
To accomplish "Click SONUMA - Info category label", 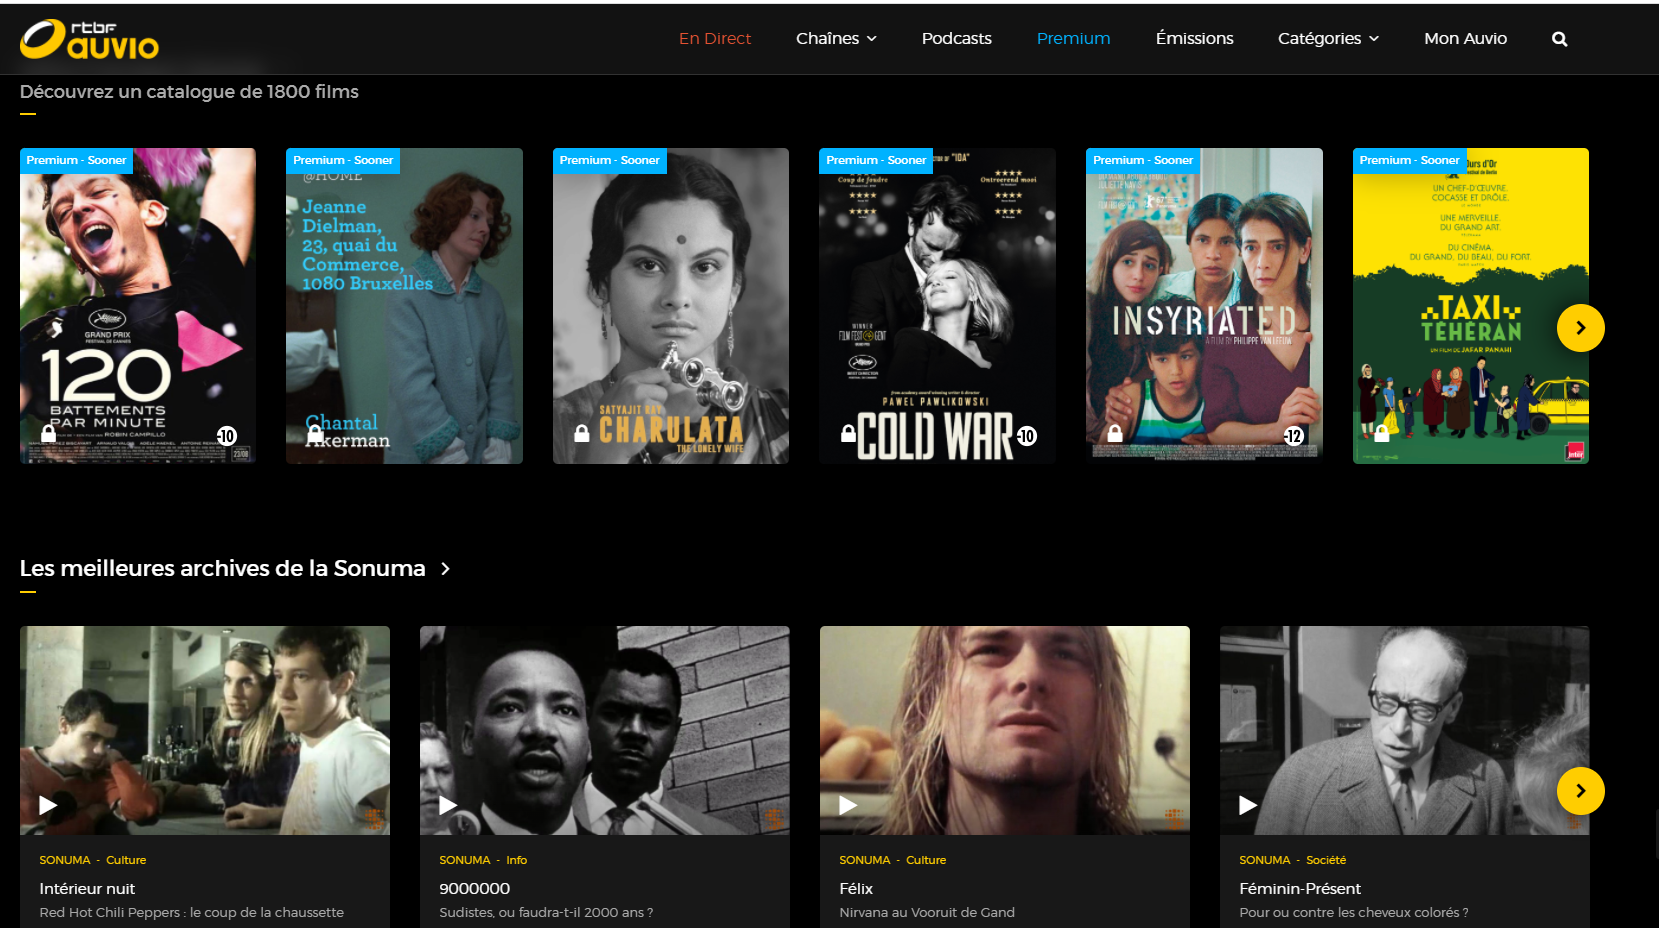I will (483, 860).
